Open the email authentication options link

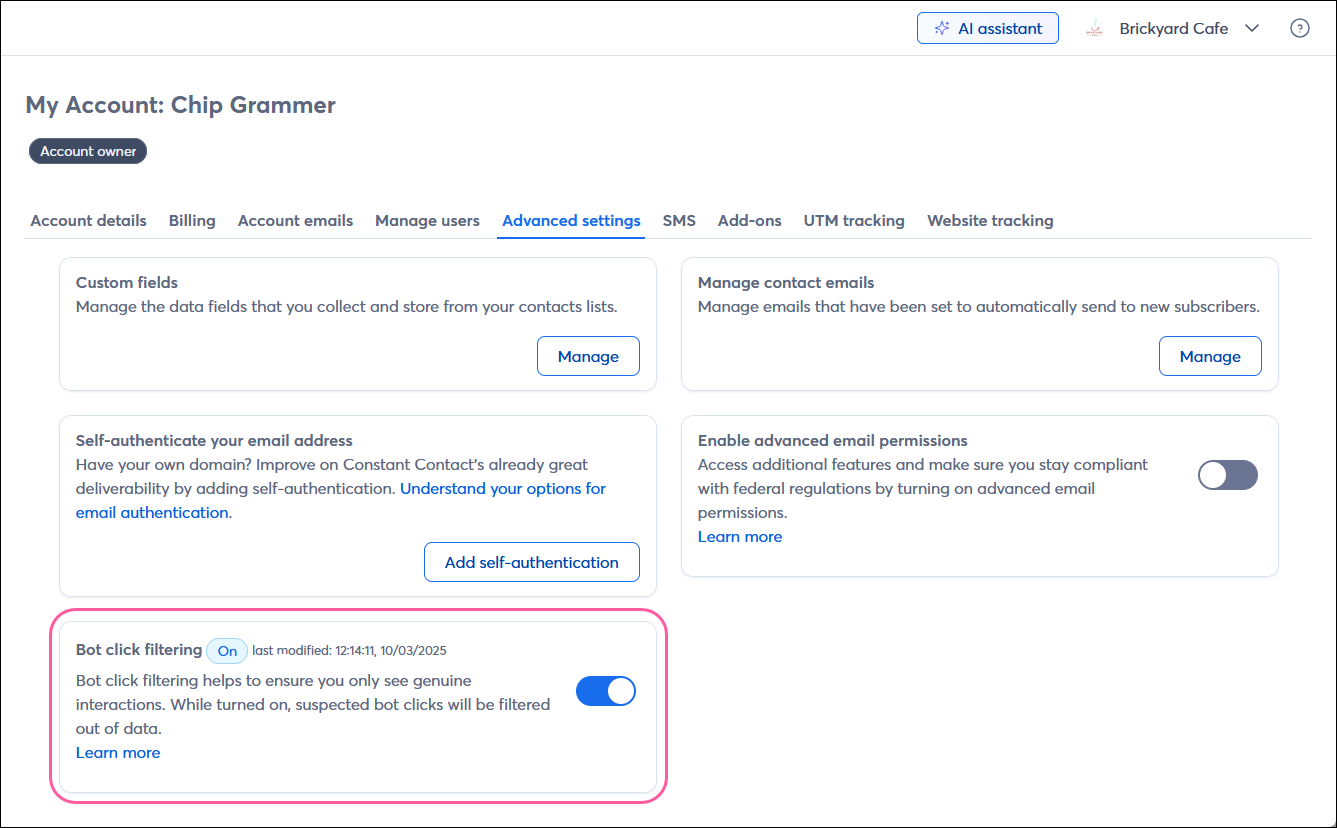(x=502, y=489)
